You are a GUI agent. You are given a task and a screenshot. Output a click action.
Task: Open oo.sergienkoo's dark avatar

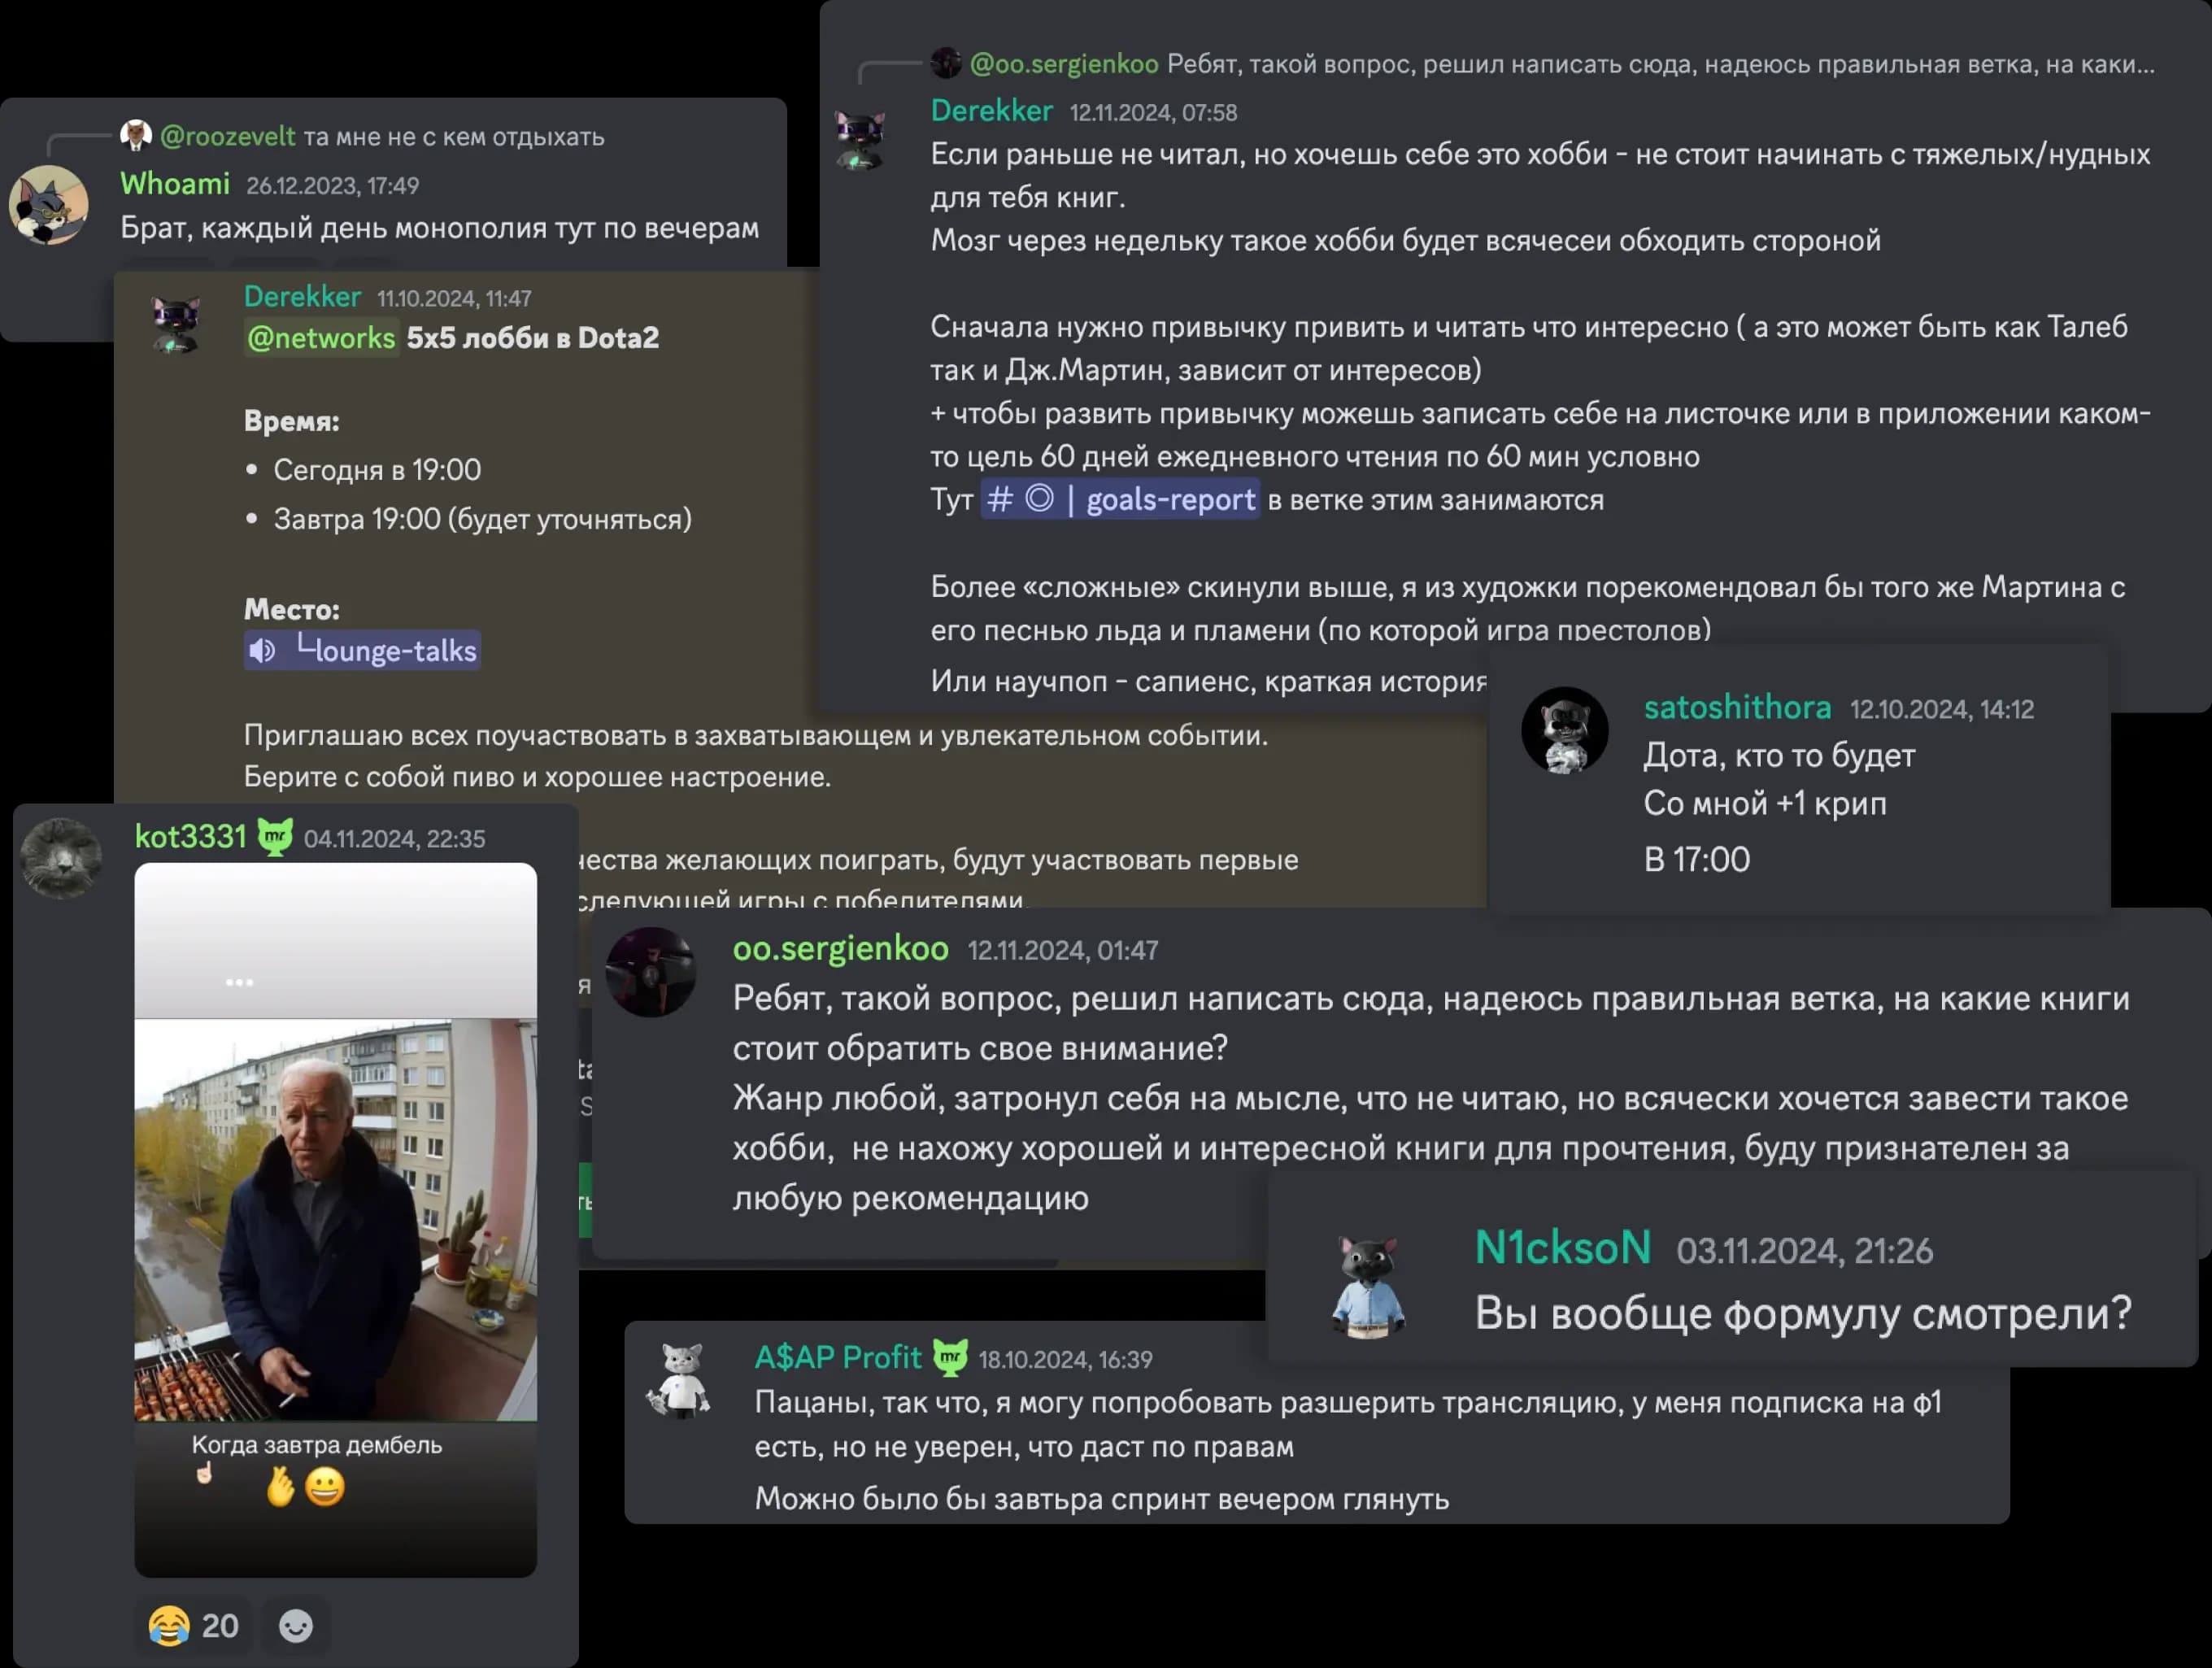tap(650, 972)
